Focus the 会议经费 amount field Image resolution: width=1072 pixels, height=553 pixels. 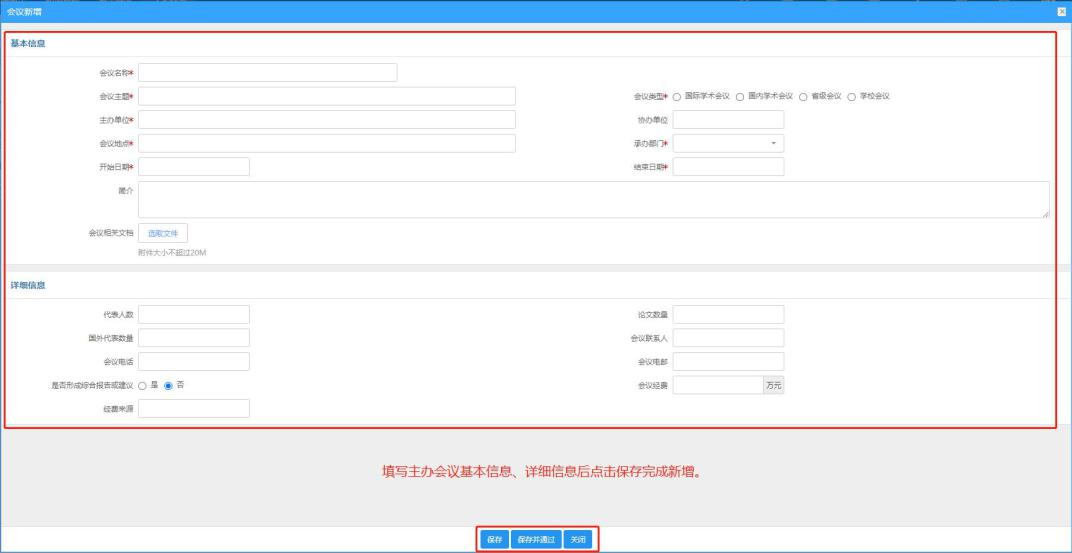coord(718,386)
